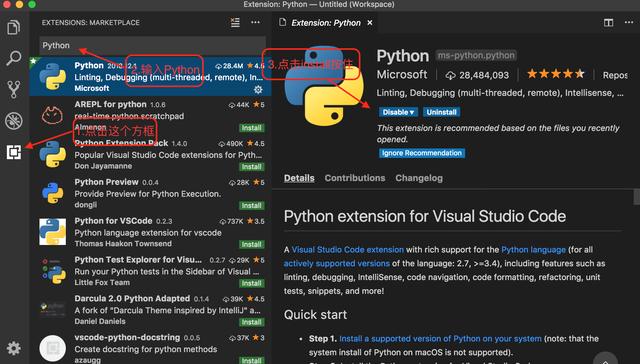Install Python Test Explorer extension
The height and width of the screenshot is (364, 640).
tap(251, 283)
